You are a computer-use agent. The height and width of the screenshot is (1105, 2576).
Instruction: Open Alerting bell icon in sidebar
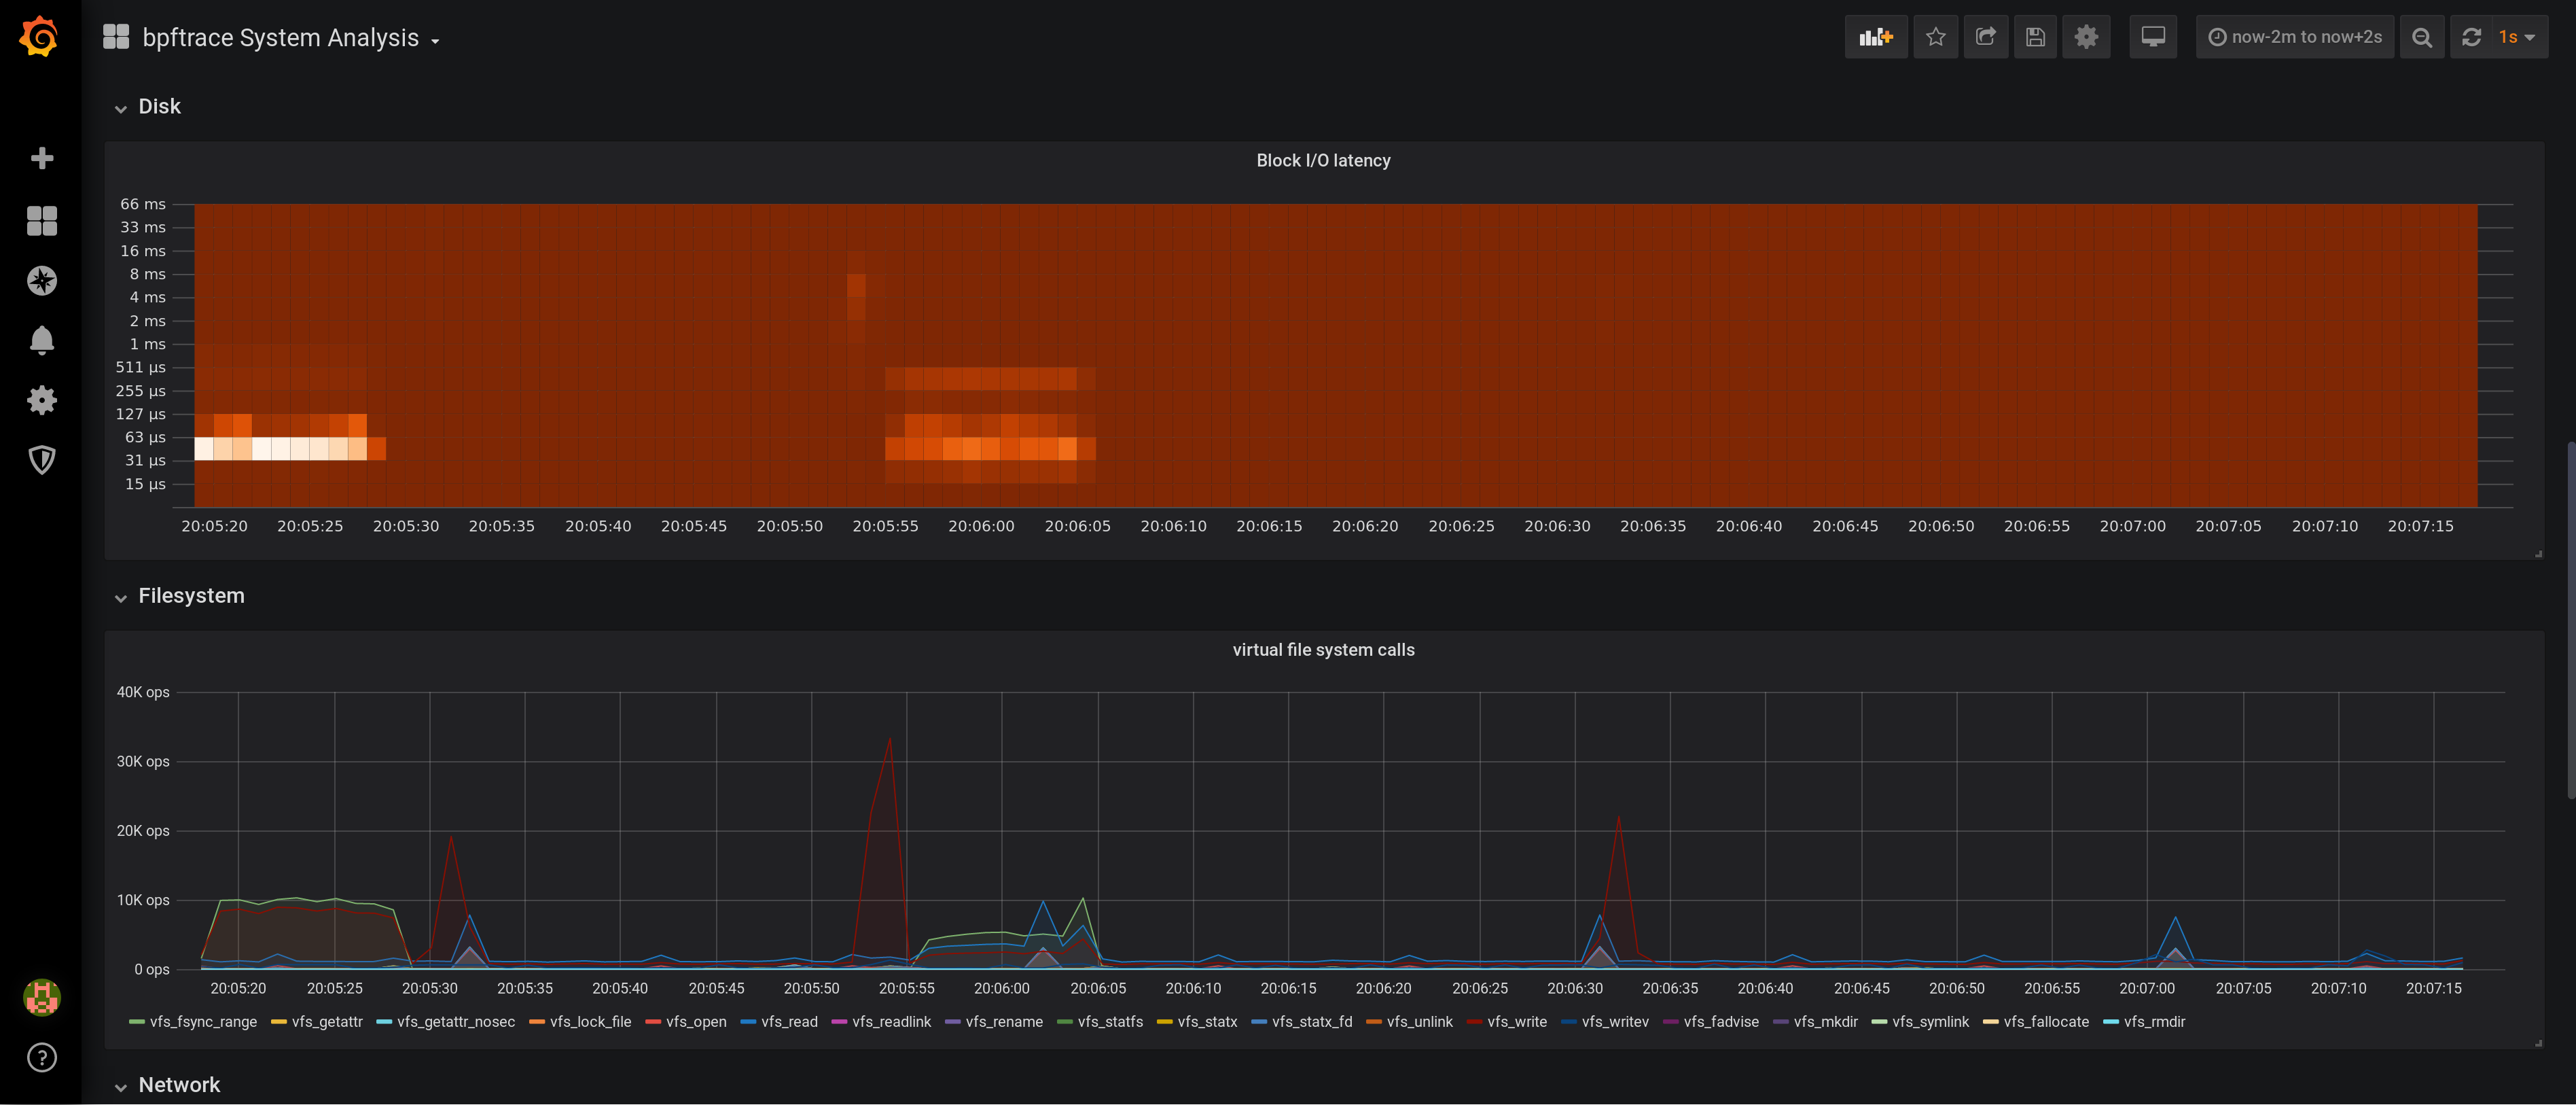(x=41, y=341)
